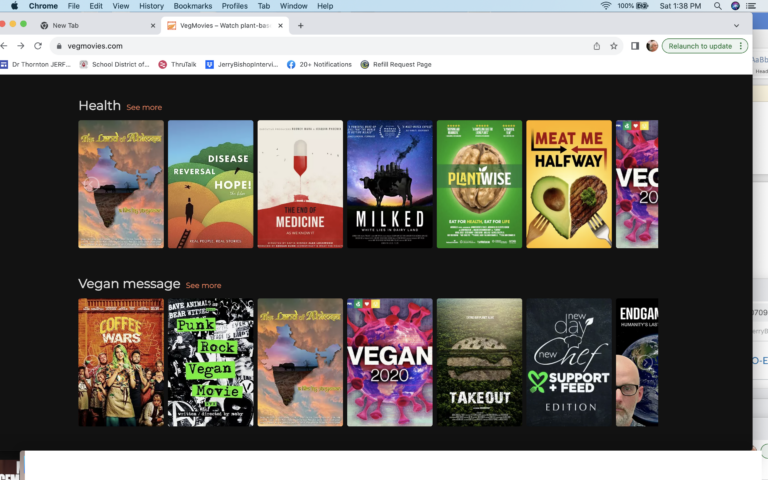The image size is (768, 480).
Task: Check the Wi-Fi status icon
Action: point(606,6)
